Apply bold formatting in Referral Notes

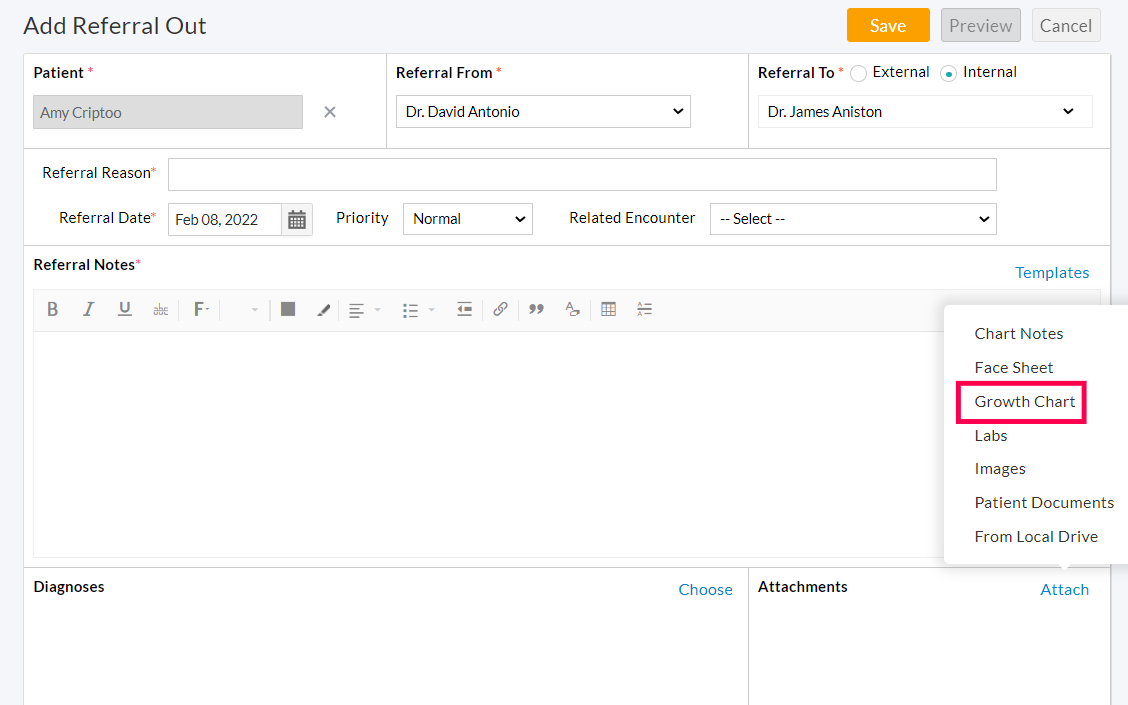[x=52, y=309]
